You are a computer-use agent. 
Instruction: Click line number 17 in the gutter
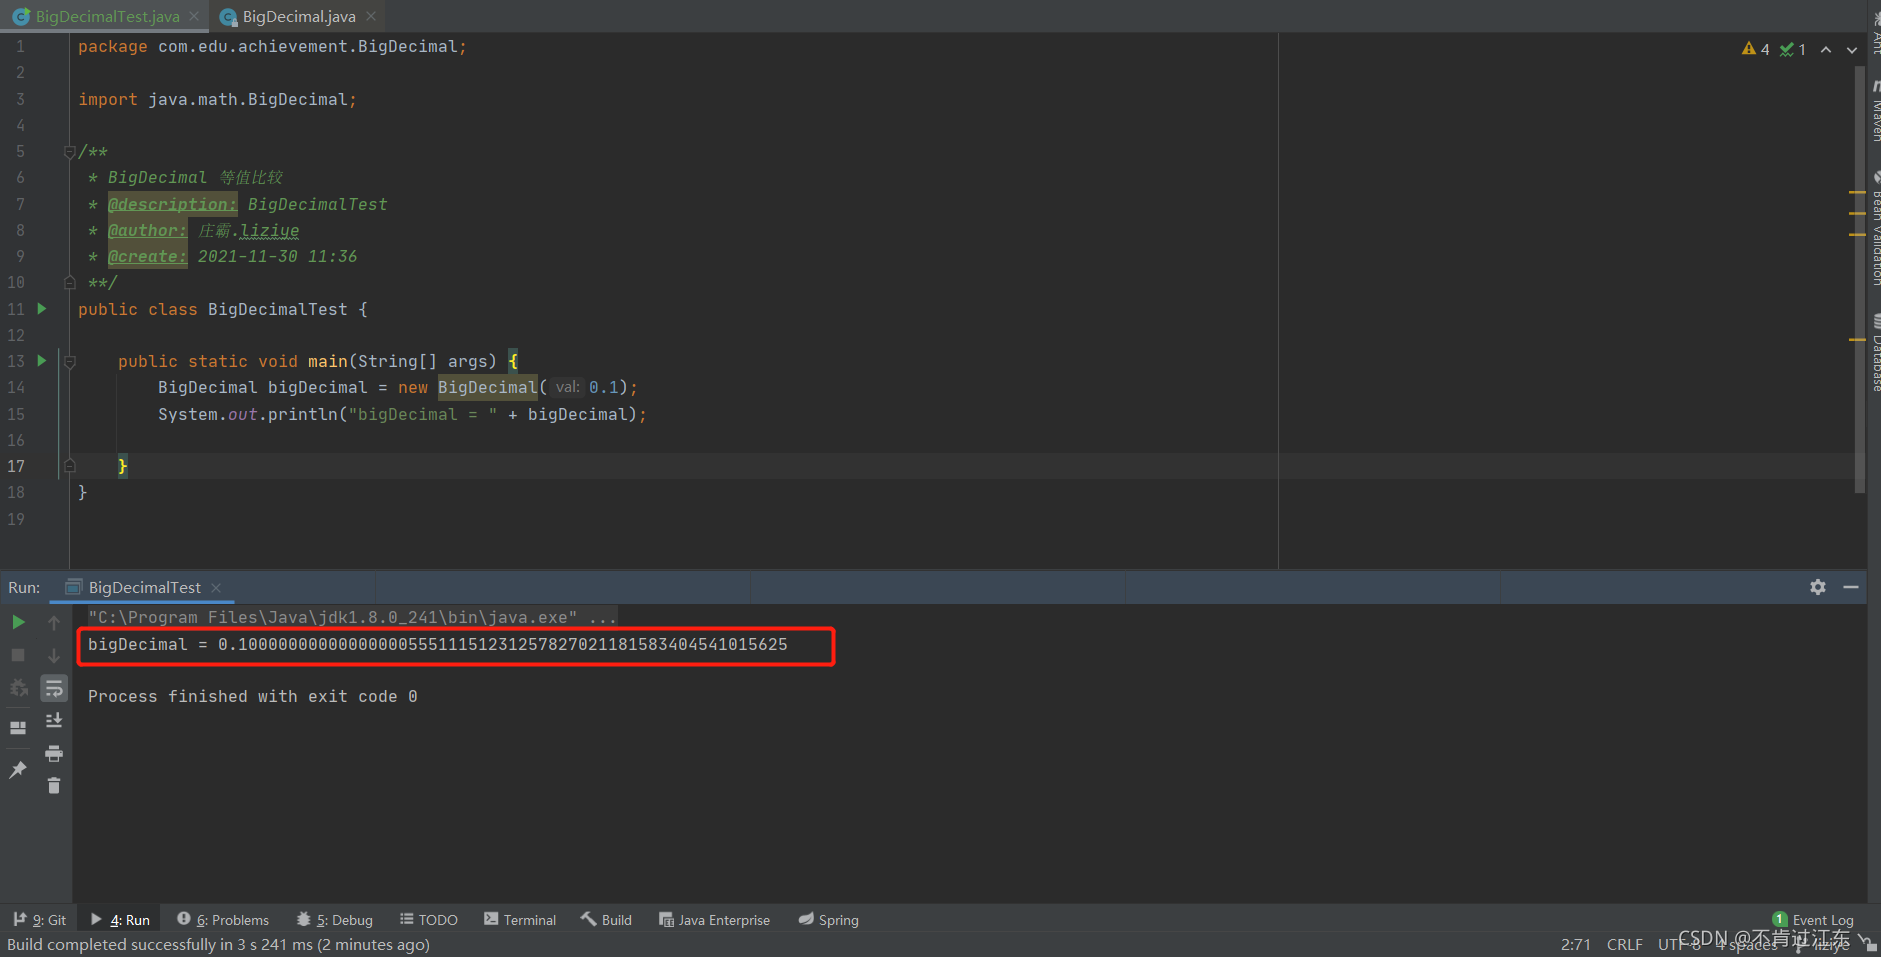[x=16, y=466]
